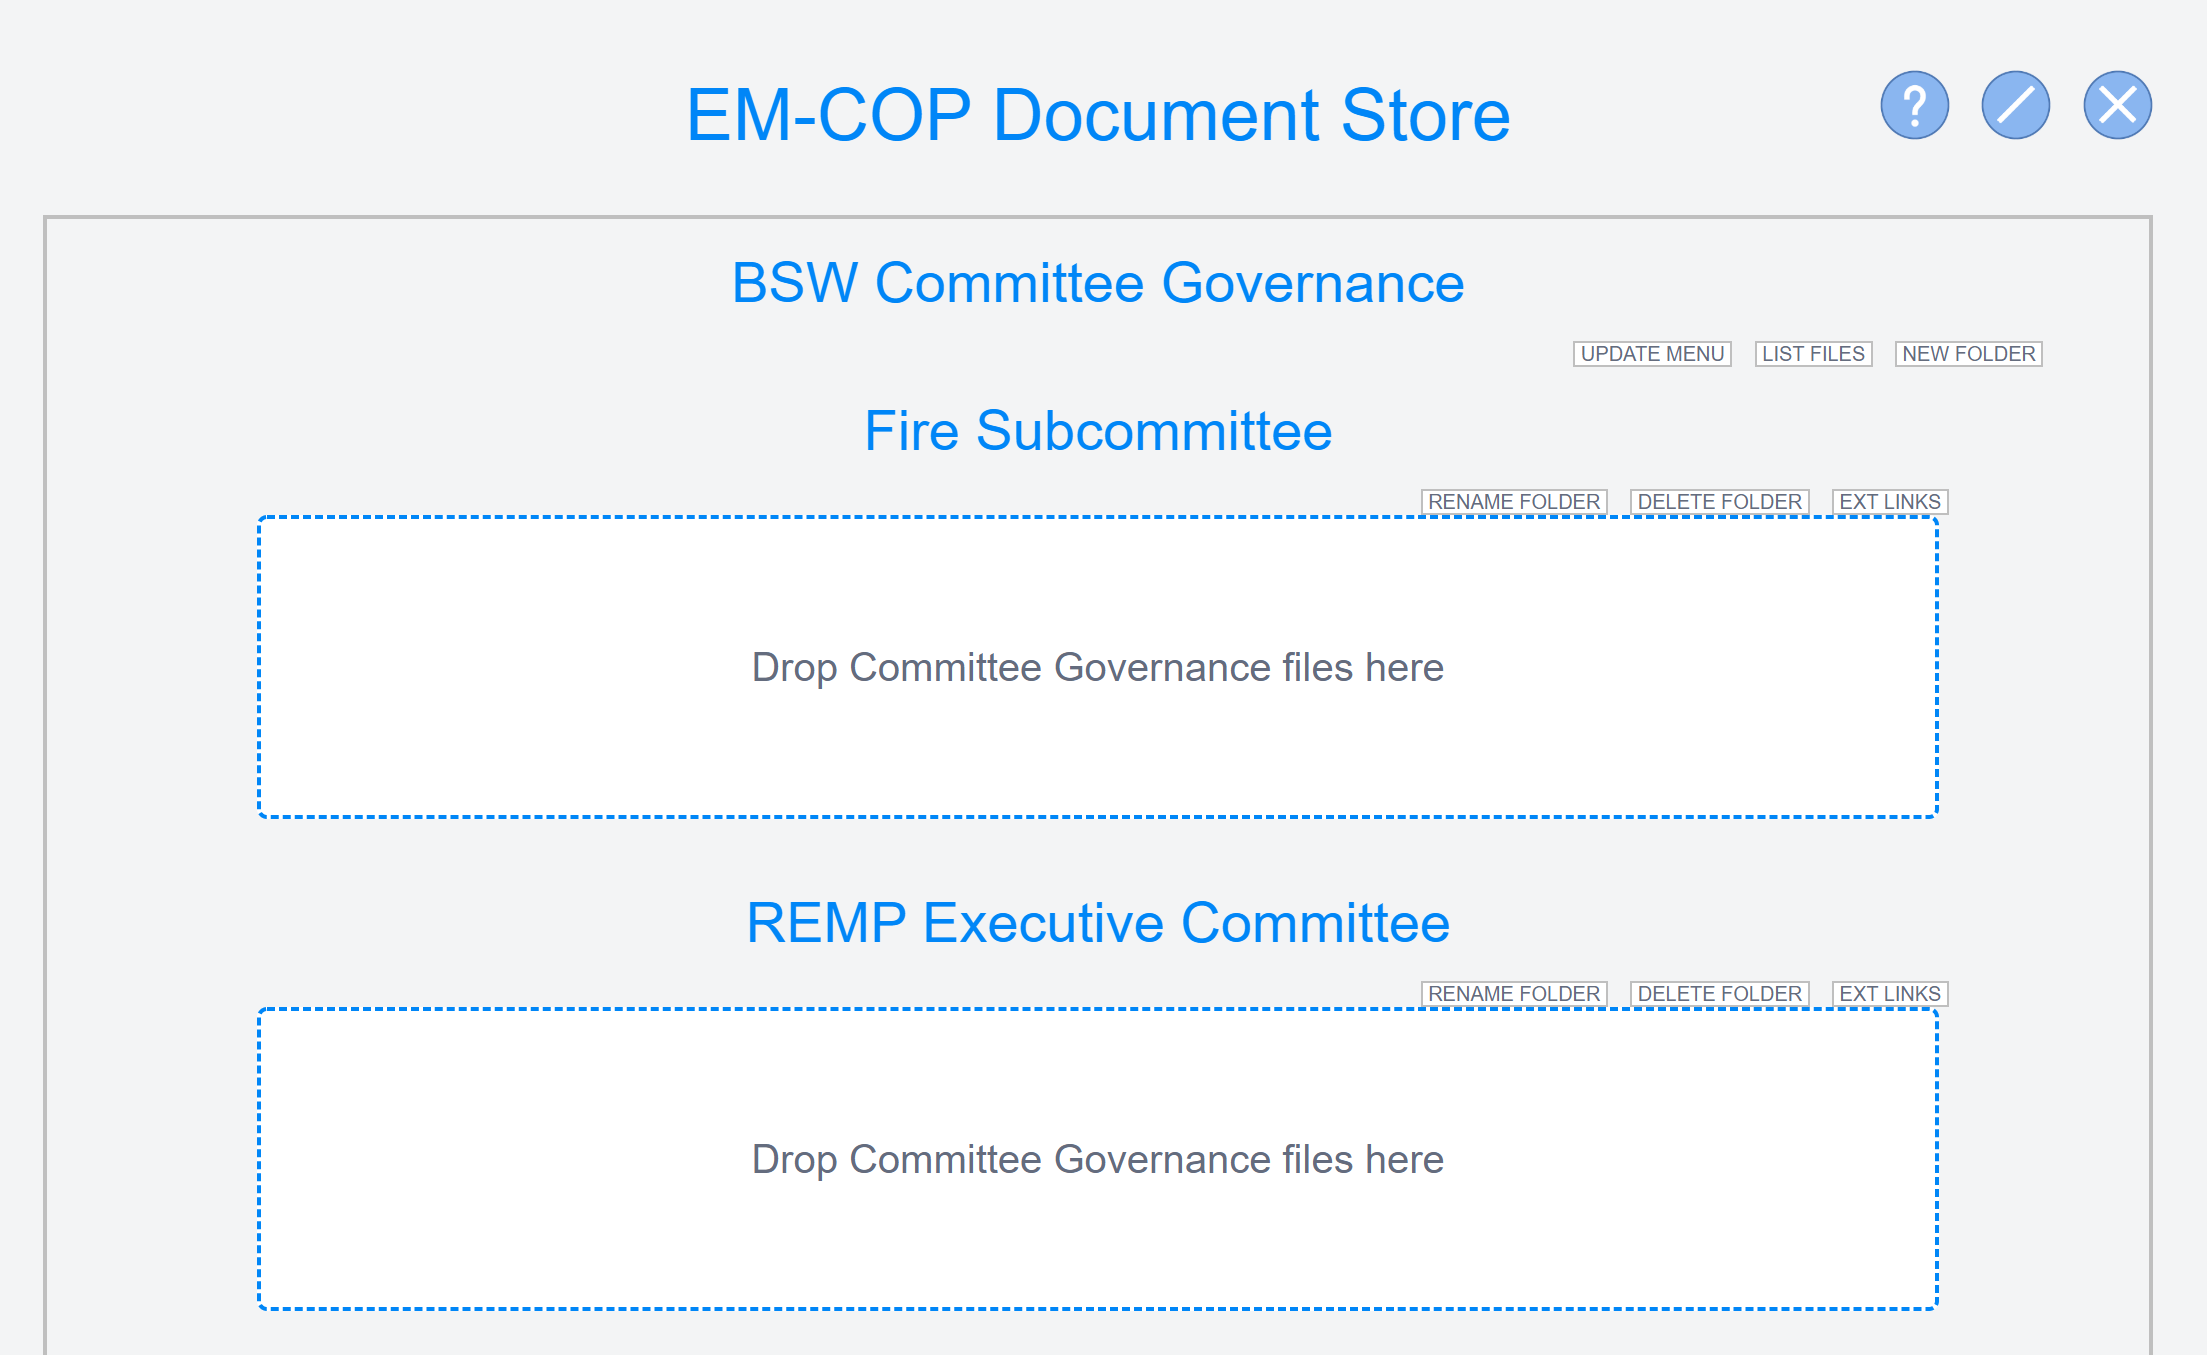This screenshot has width=2207, height=1355.
Task: Open EXT LINKS for REMP Executive Committee
Action: tap(1890, 994)
